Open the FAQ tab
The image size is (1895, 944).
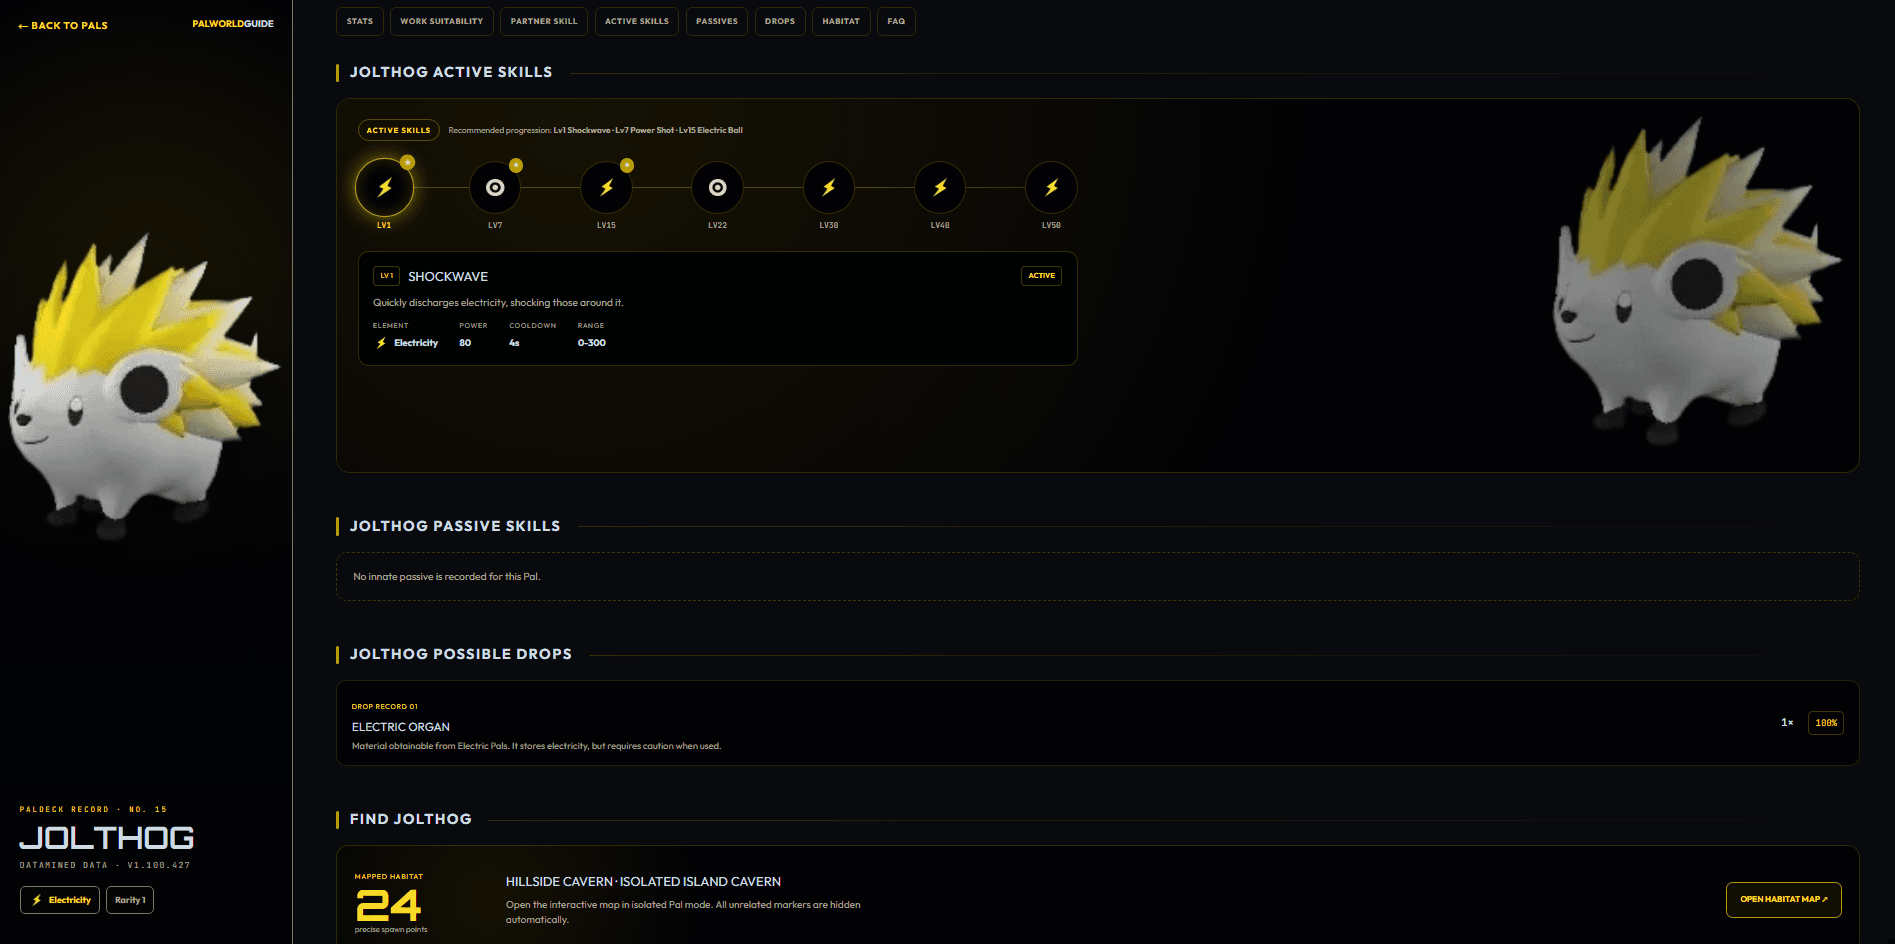tap(896, 21)
